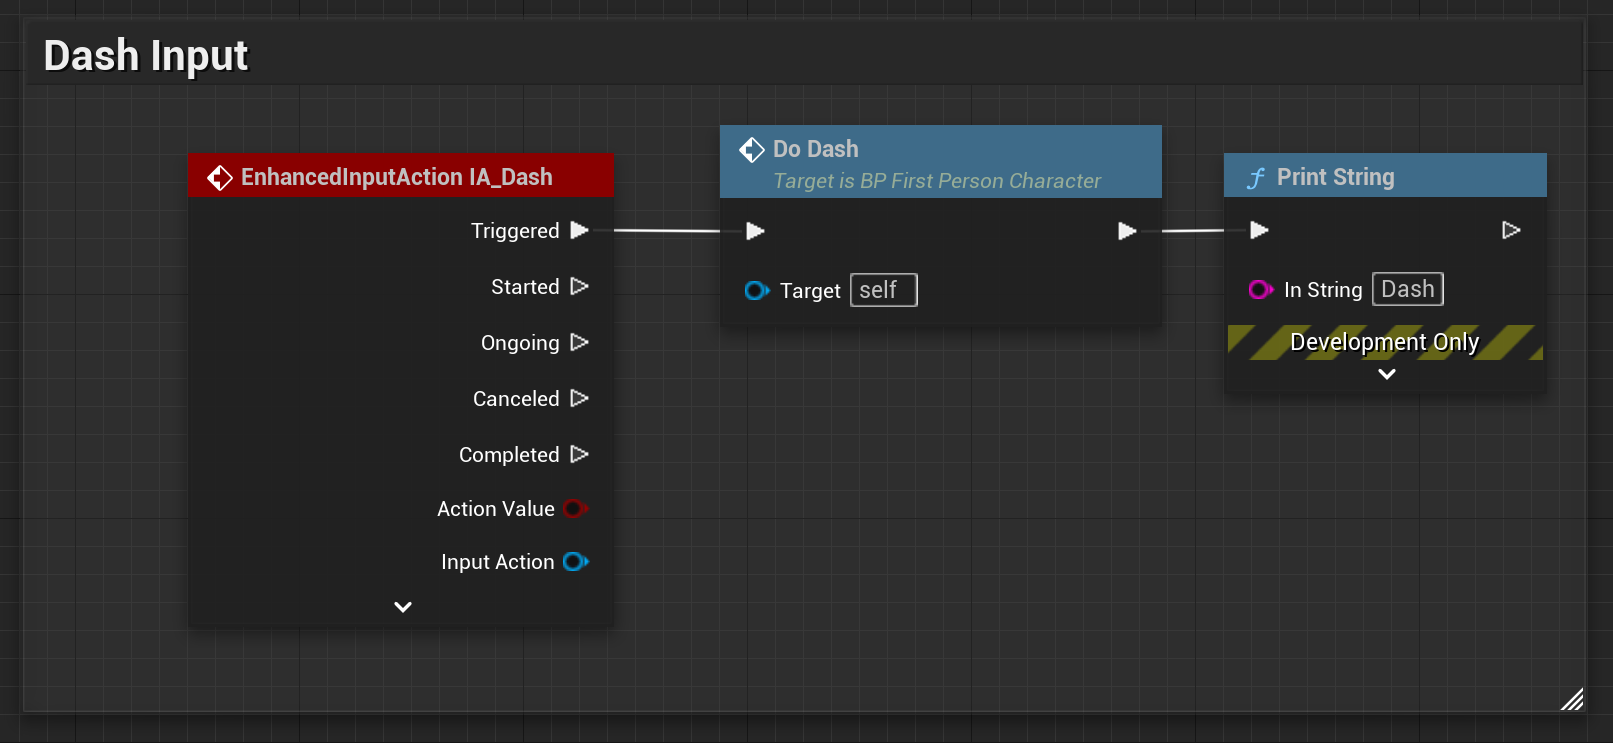Click the Completed execution pin

point(579,455)
